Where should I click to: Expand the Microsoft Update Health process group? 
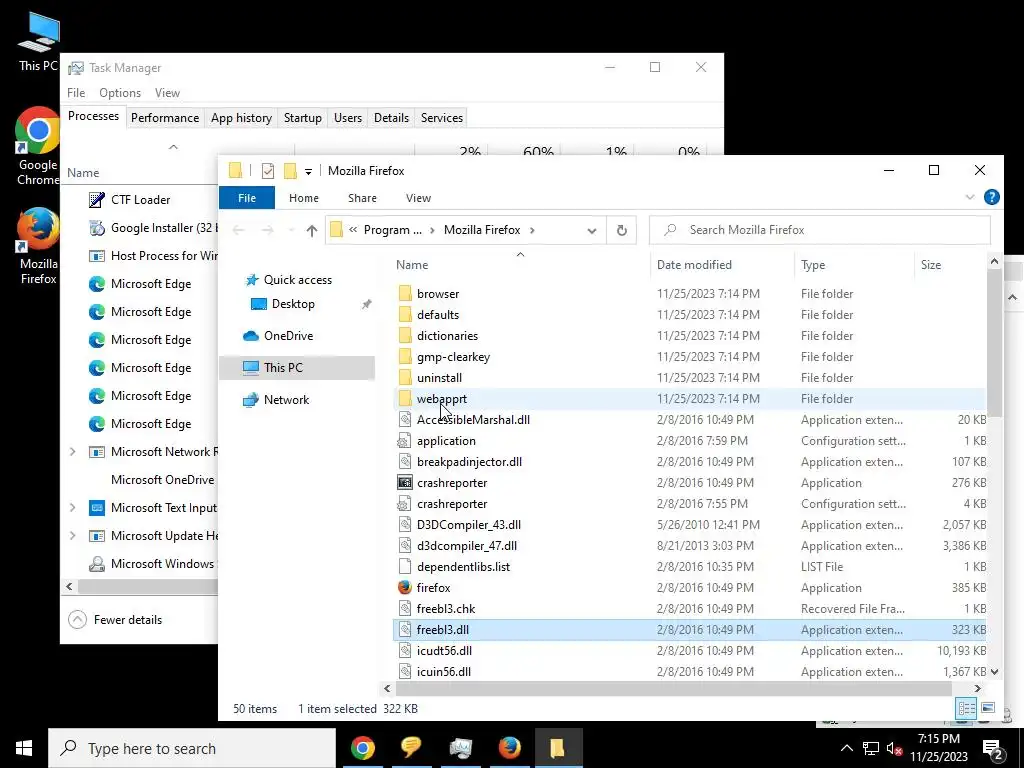[72, 536]
